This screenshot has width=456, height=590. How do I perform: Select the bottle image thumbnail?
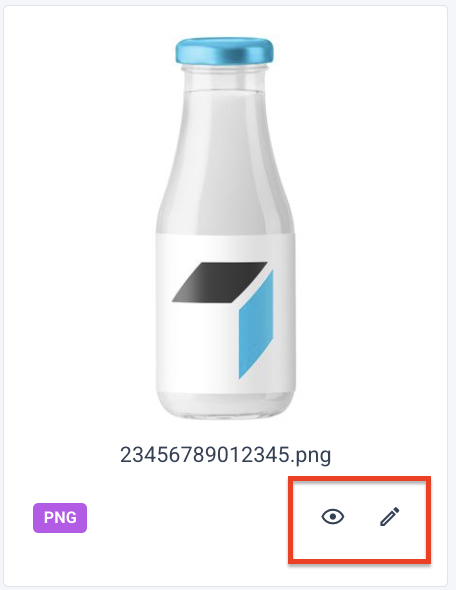[x=225, y=228]
